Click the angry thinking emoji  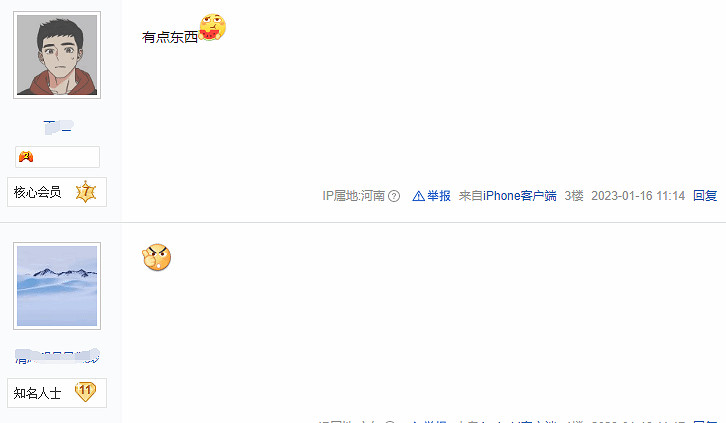(156, 257)
